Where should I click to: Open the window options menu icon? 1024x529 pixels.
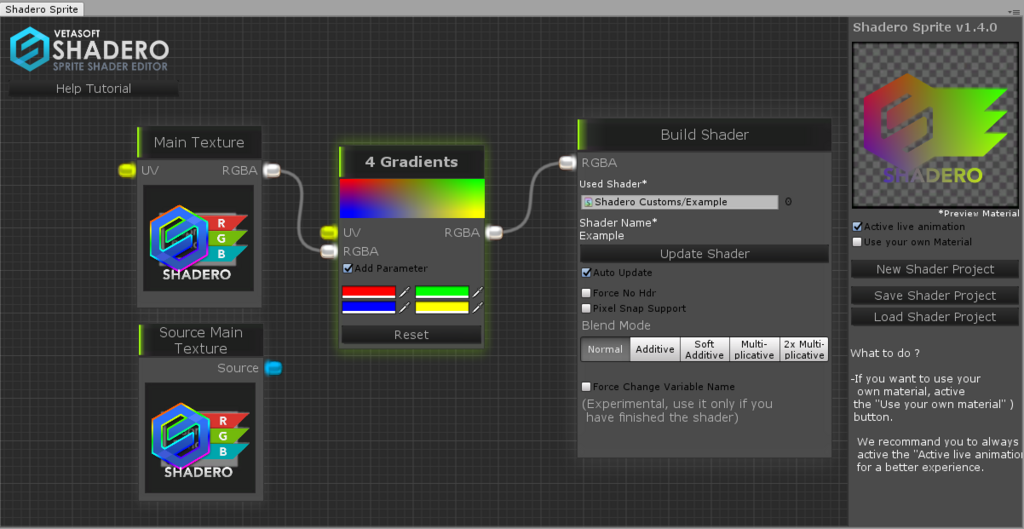[x=1014, y=12]
